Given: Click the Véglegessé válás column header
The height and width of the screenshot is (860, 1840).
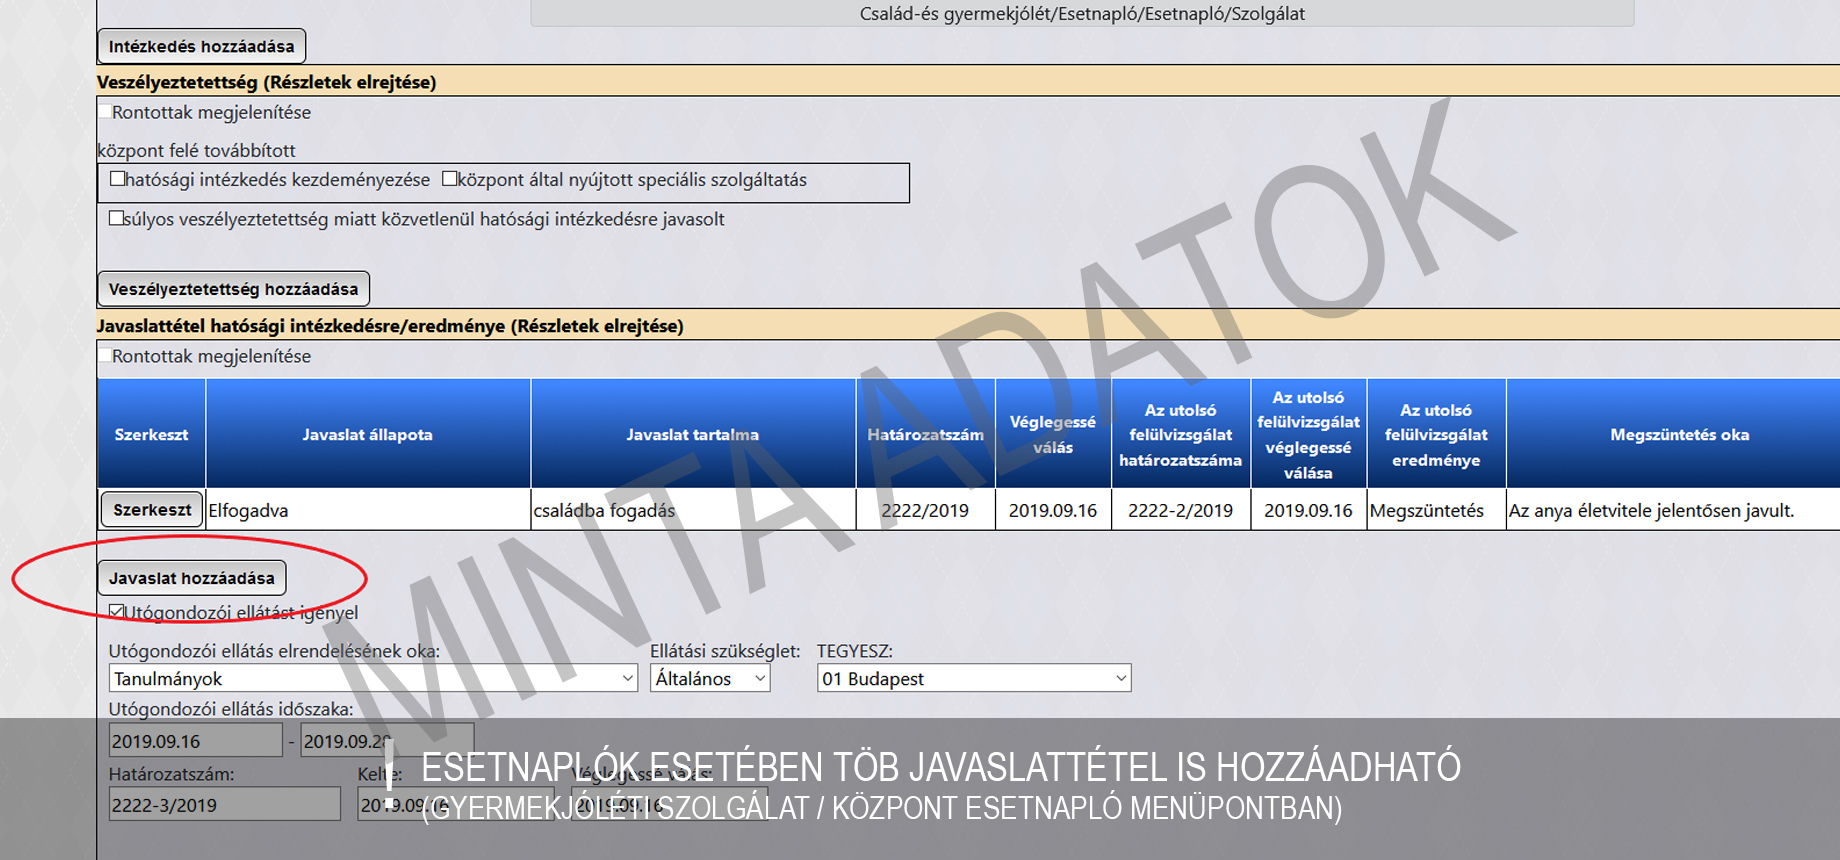Looking at the screenshot, I should (1053, 434).
